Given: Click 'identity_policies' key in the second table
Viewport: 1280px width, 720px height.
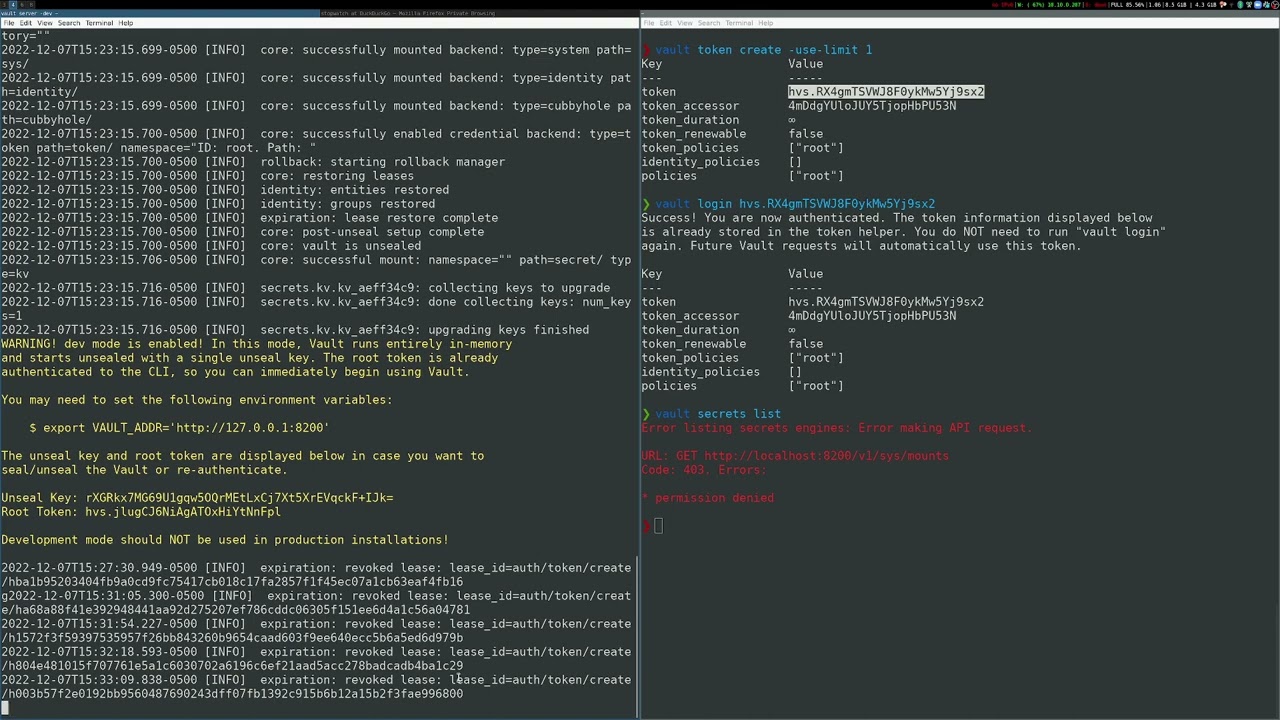Looking at the screenshot, I should pyautogui.click(x=700, y=372).
